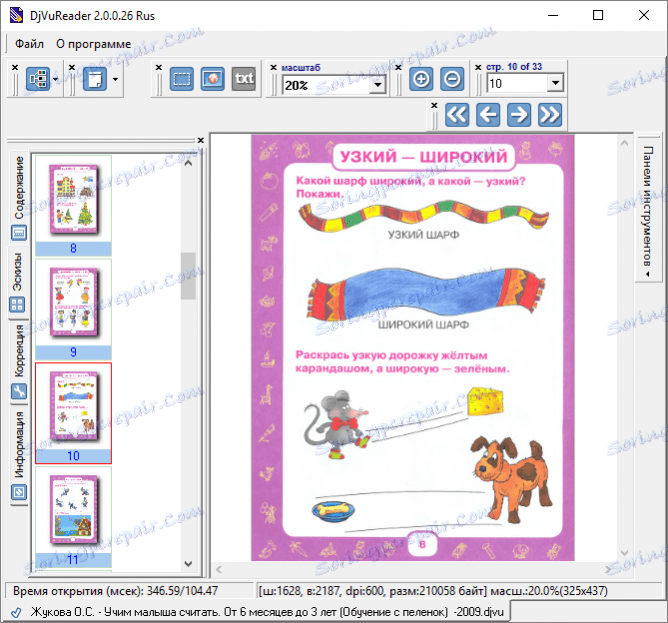Click the Коррекция wrench icon
The width and height of the screenshot is (668, 623).
(19, 391)
